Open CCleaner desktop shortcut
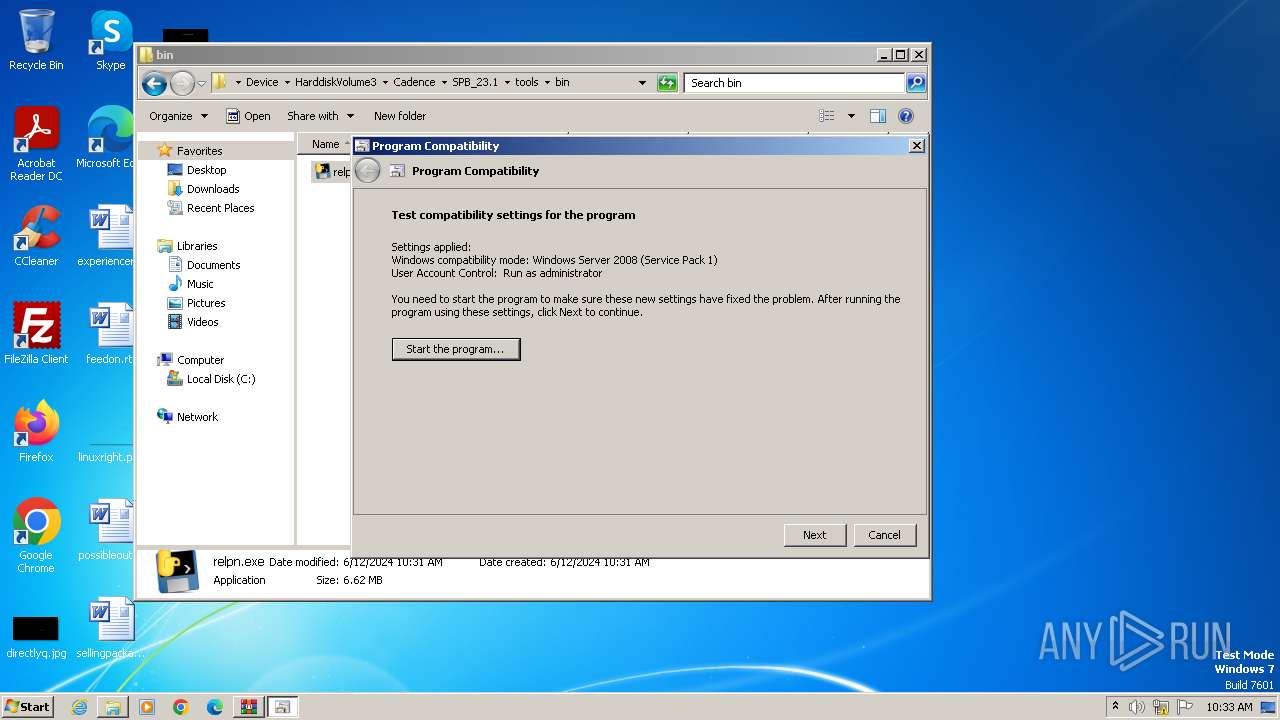This screenshot has height=720, width=1280. pos(36,236)
